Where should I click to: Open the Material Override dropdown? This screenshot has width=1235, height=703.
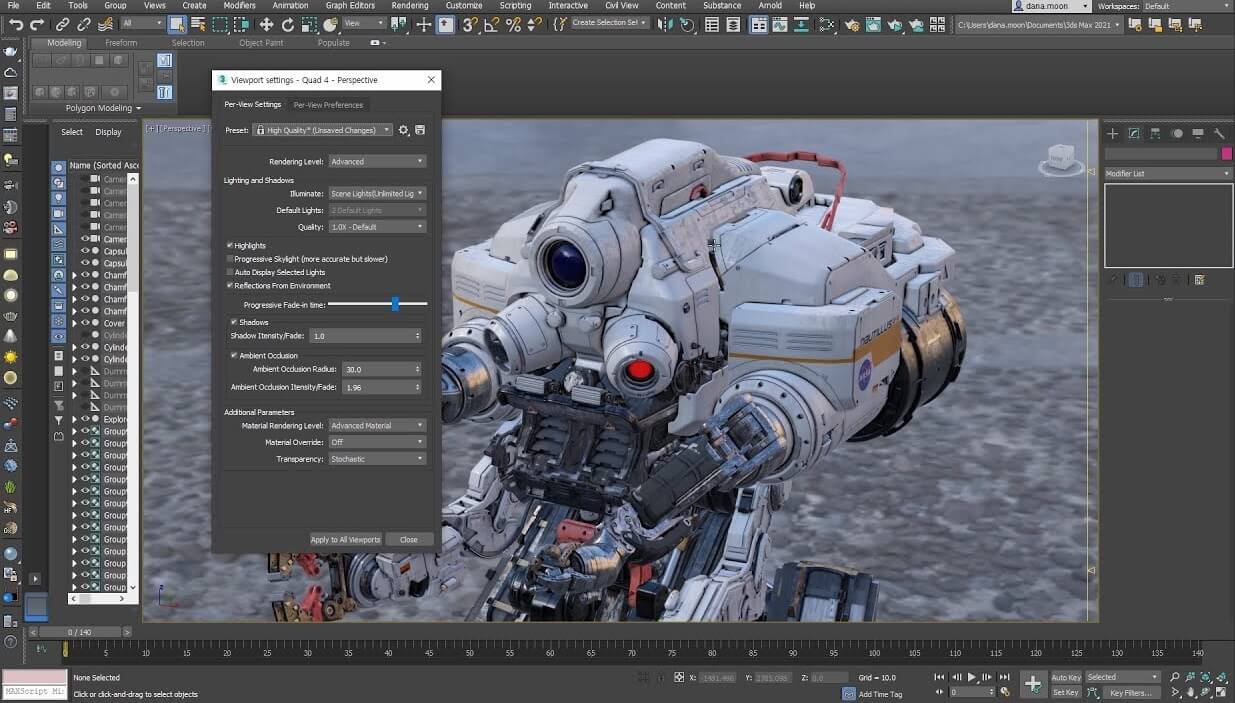point(377,442)
